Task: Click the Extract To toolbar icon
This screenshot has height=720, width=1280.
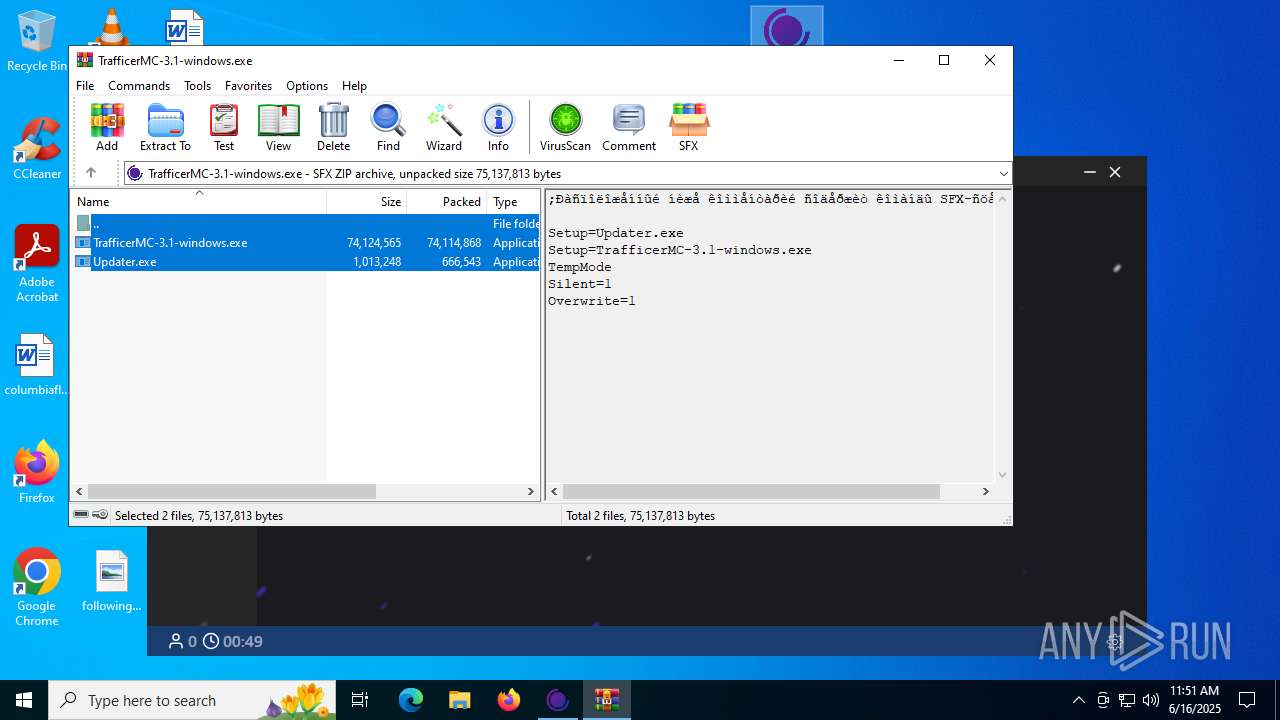Action: click(x=165, y=127)
